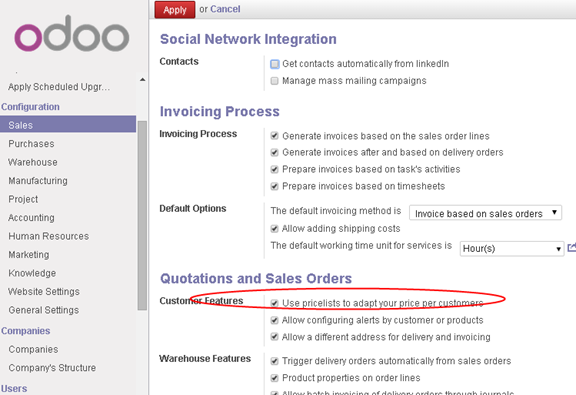Click the Default Options label

(193, 208)
